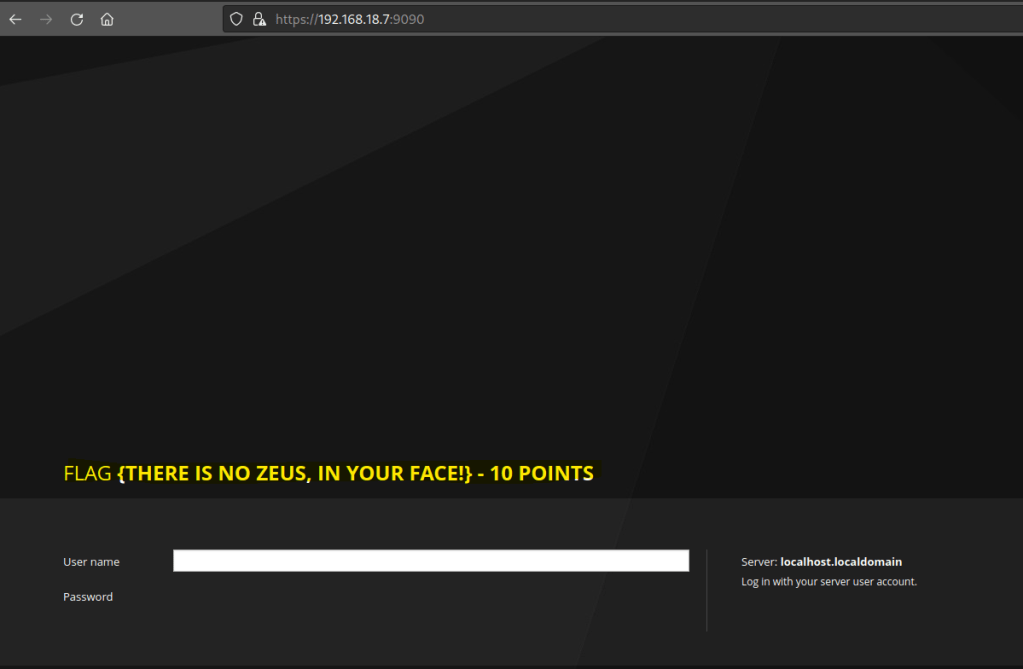Click the empty dark area above the flag banner

tap(500, 250)
